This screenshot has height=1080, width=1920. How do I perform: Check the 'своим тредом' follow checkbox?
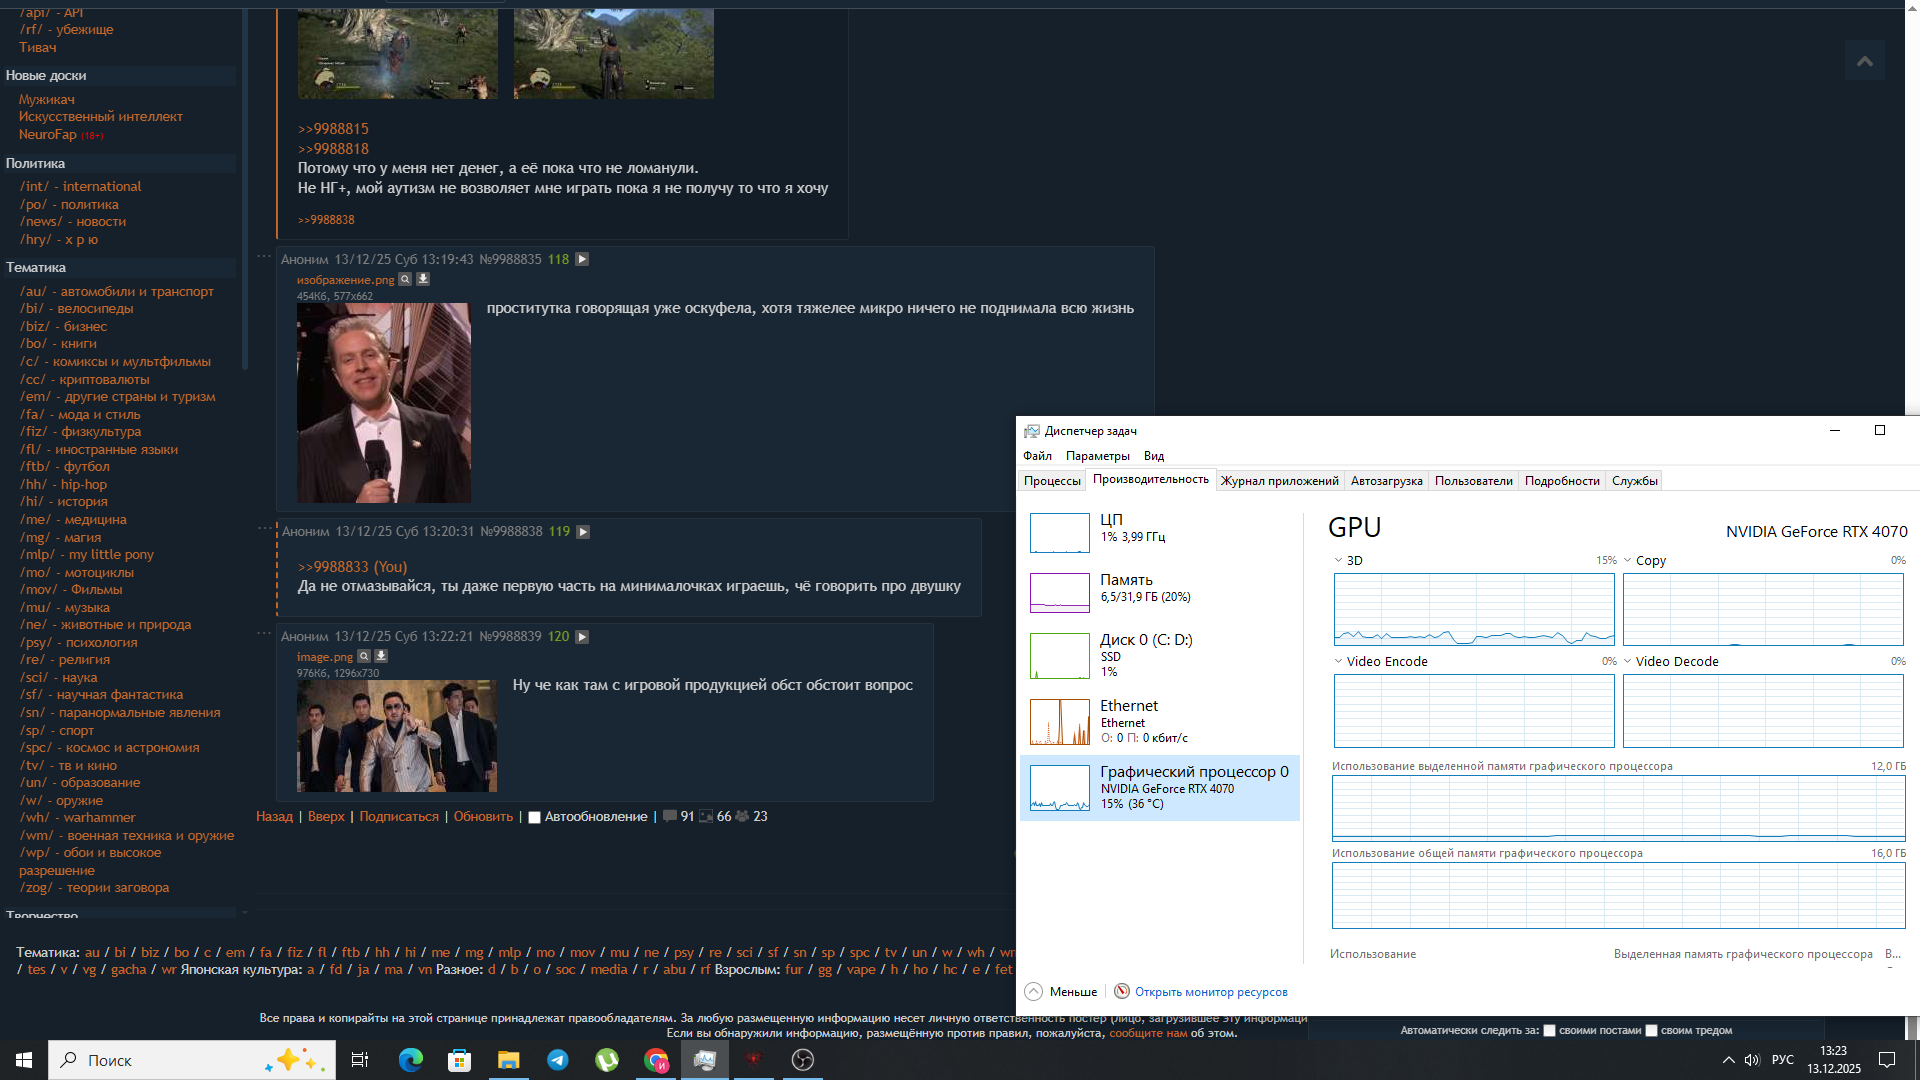click(x=1651, y=1030)
